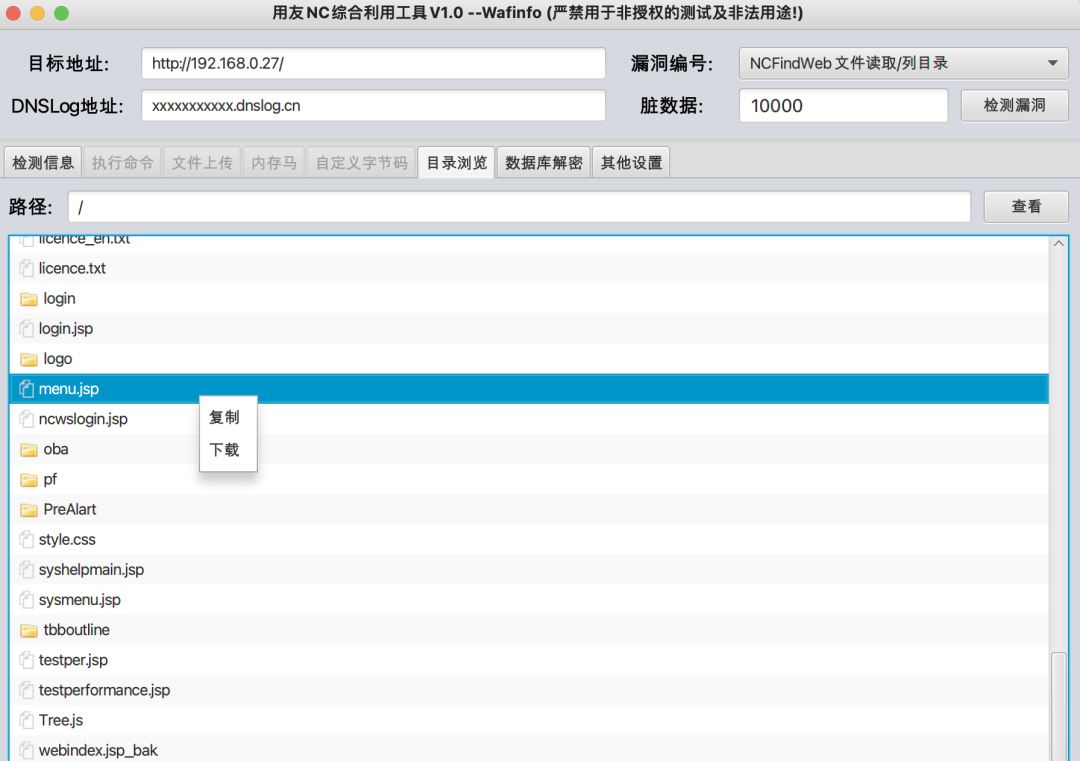Focus the DNSLog地址 input field
1080x761 pixels.
click(x=373, y=105)
